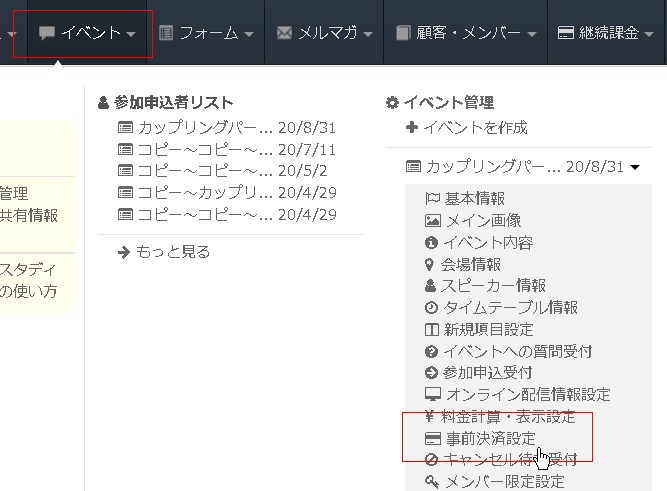Open メイン画像 settings
The width and height of the screenshot is (667, 491).
point(484,220)
